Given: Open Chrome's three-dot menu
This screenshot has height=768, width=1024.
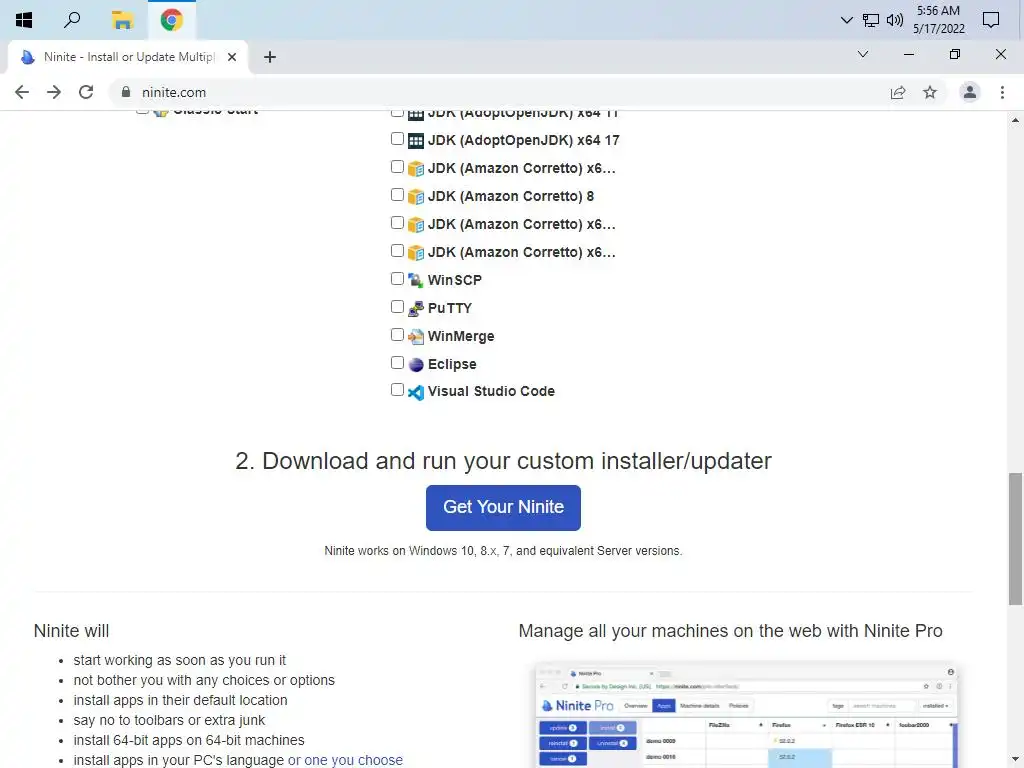Looking at the screenshot, I should tap(1002, 92).
